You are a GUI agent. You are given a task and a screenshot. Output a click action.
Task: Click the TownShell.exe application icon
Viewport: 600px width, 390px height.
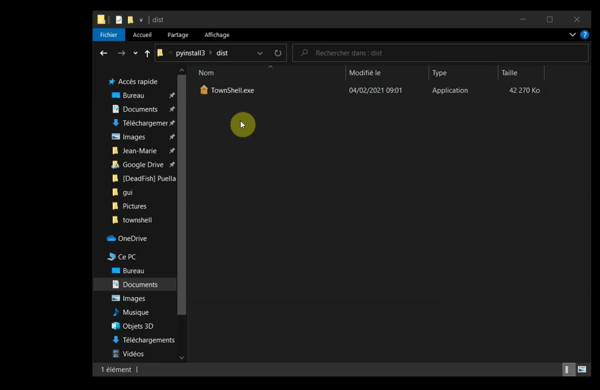click(204, 90)
